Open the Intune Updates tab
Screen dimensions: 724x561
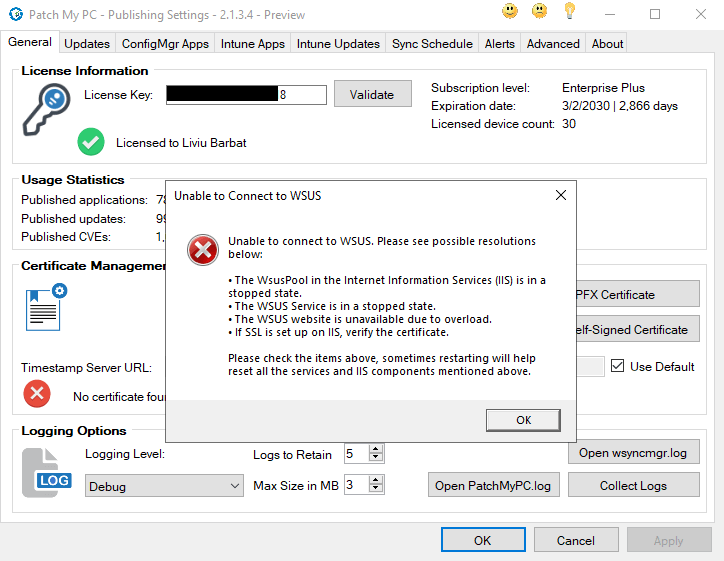click(x=338, y=44)
